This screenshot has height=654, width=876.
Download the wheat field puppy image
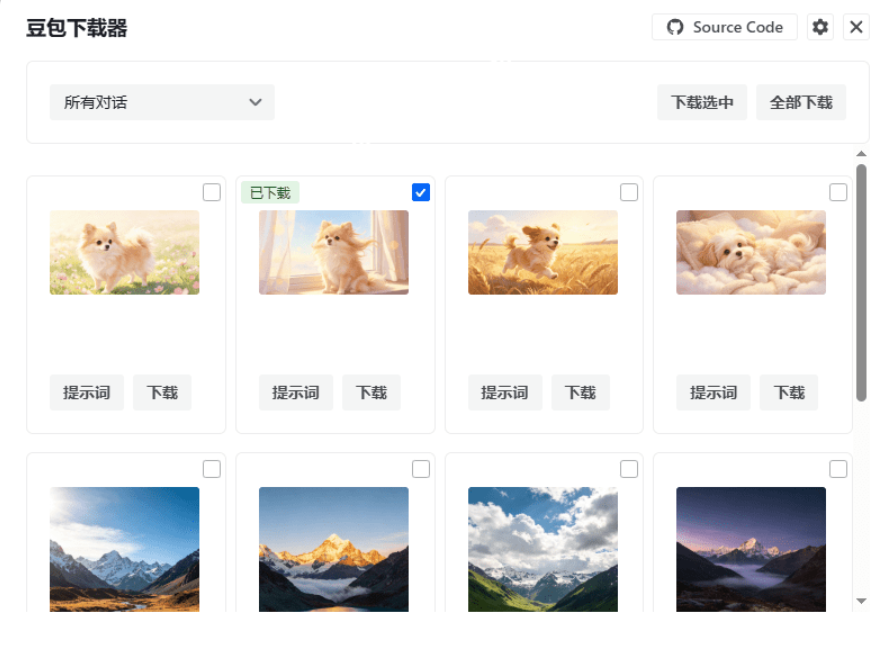580,393
